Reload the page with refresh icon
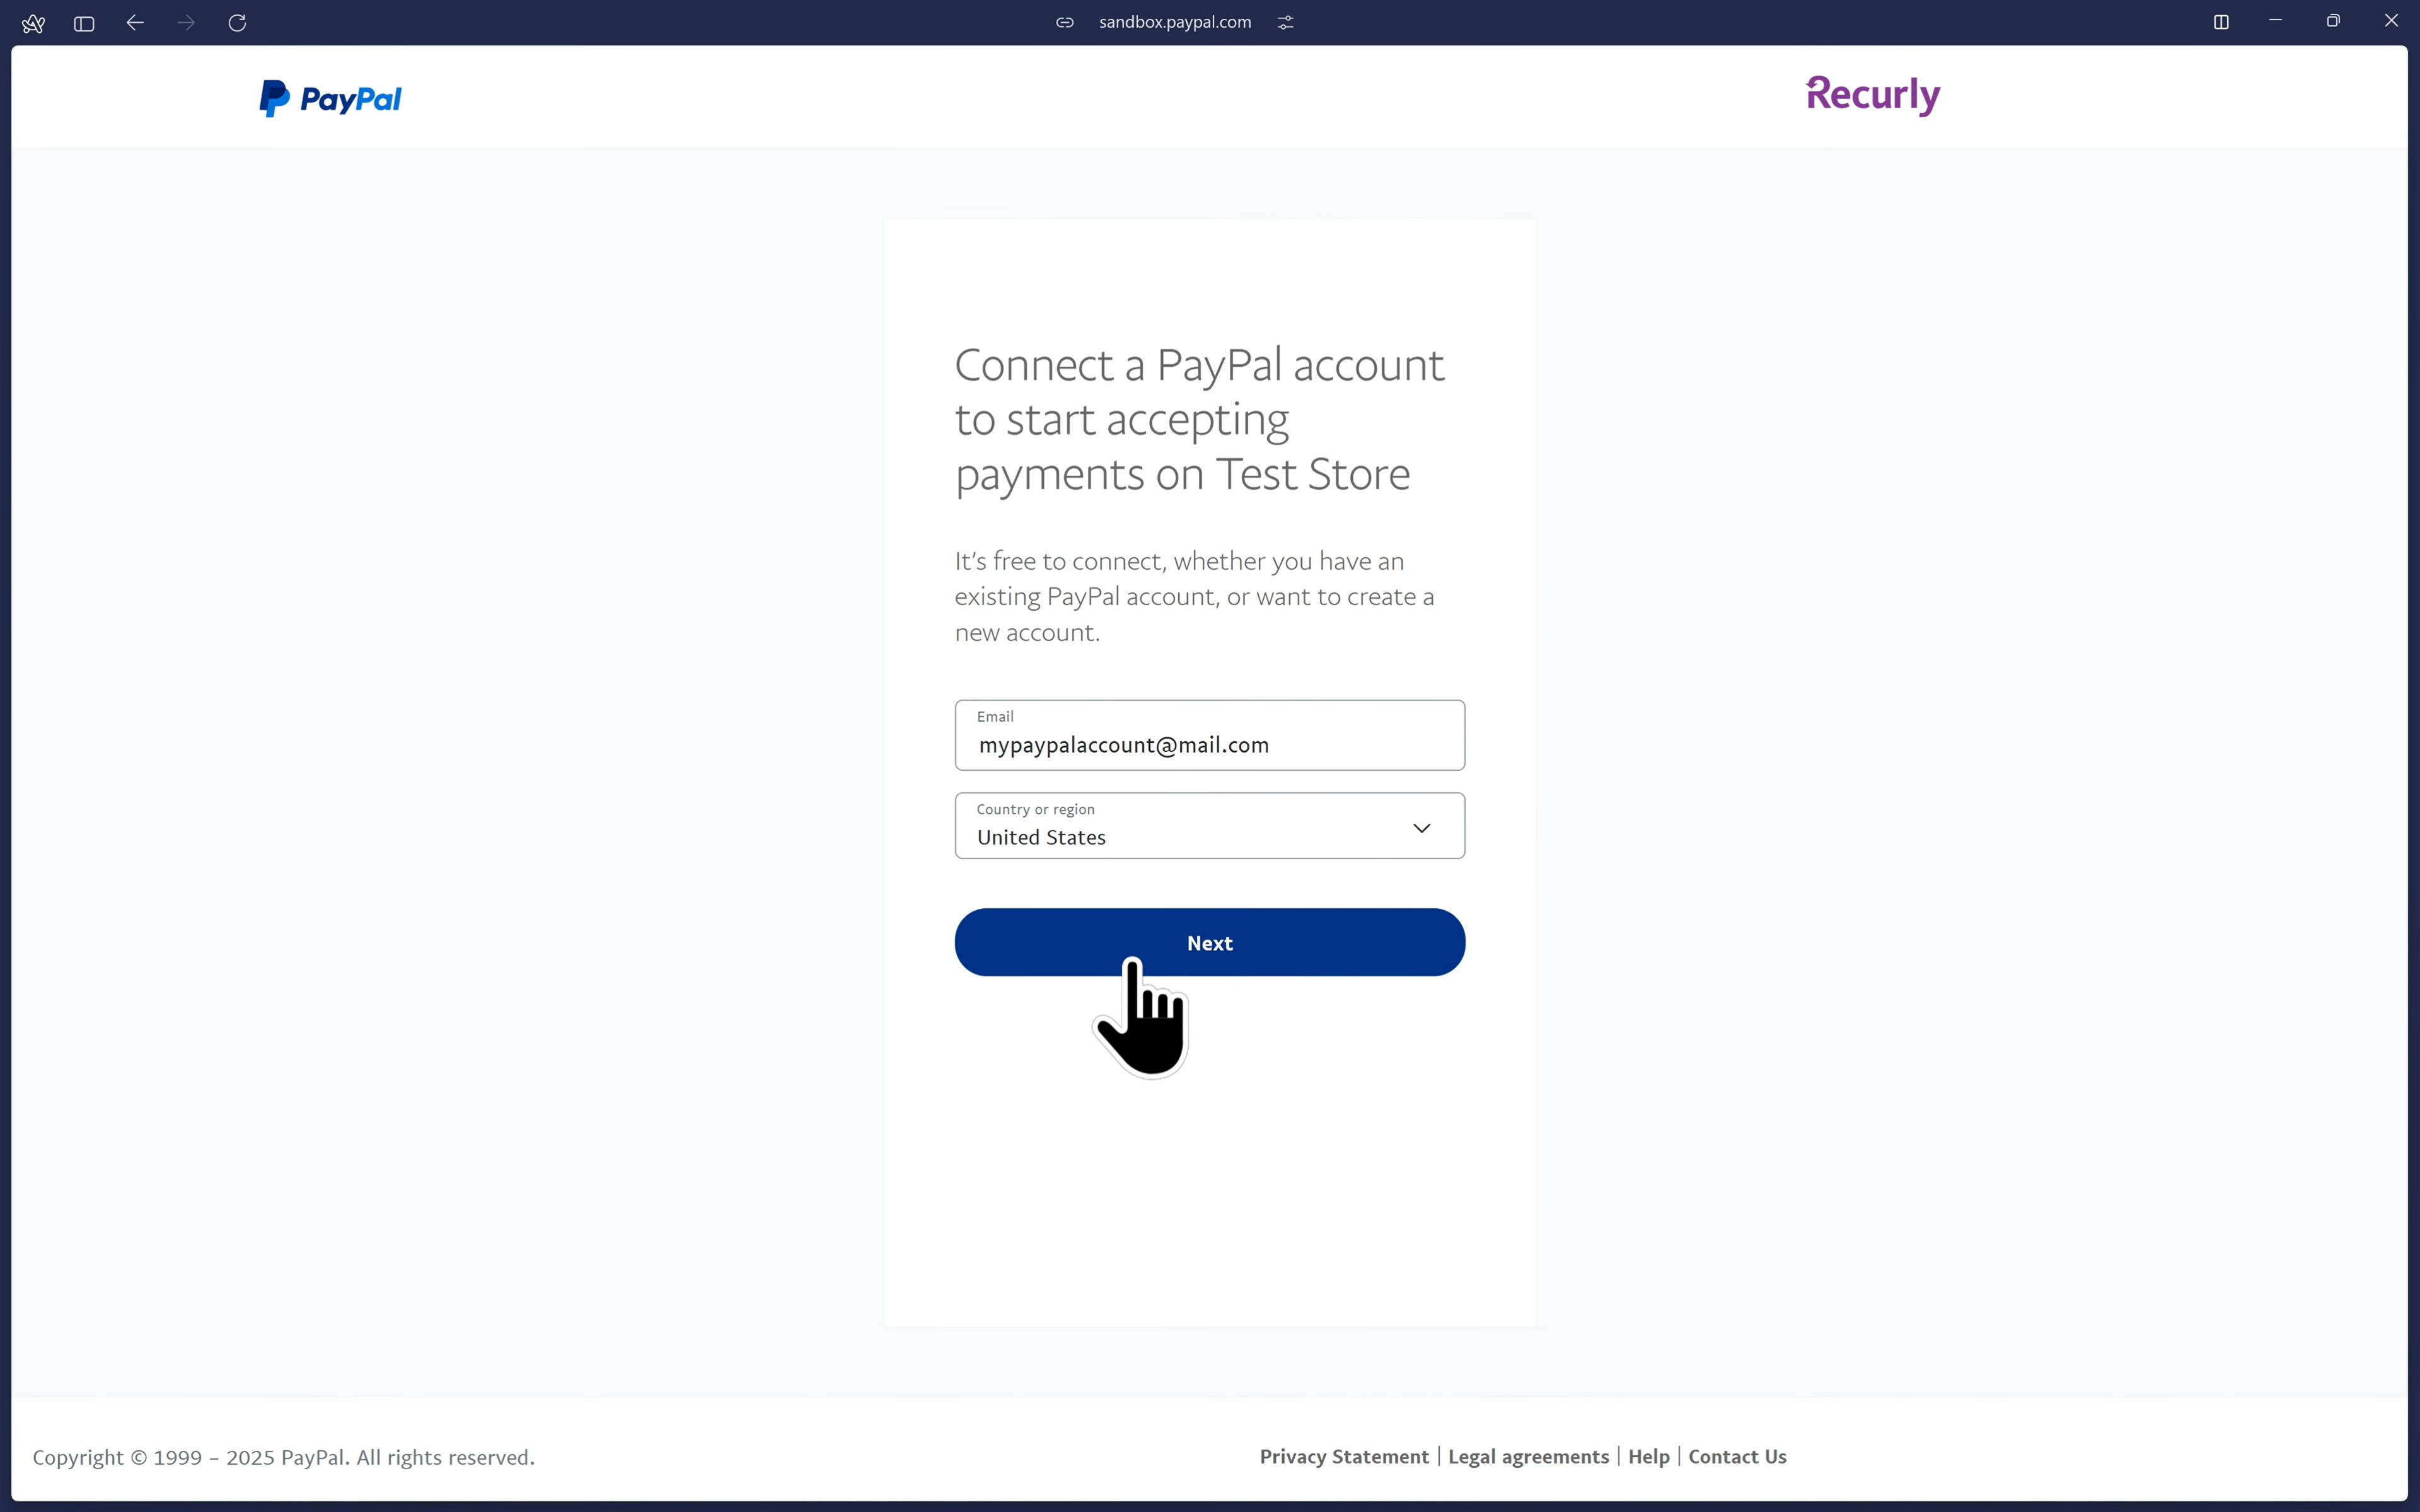2420x1512 pixels. pos(237,23)
